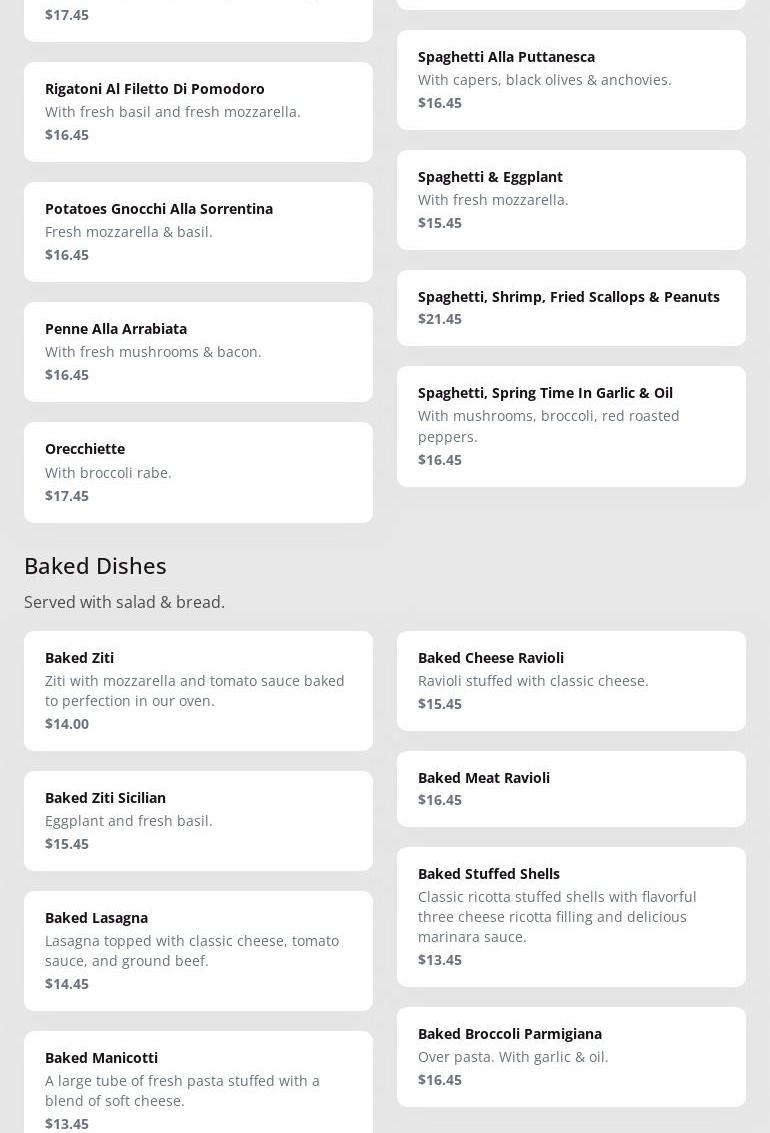Click the $21.45 price on the shrimp spaghetti
The height and width of the screenshot is (1133, 770).
tap(440, 319)
